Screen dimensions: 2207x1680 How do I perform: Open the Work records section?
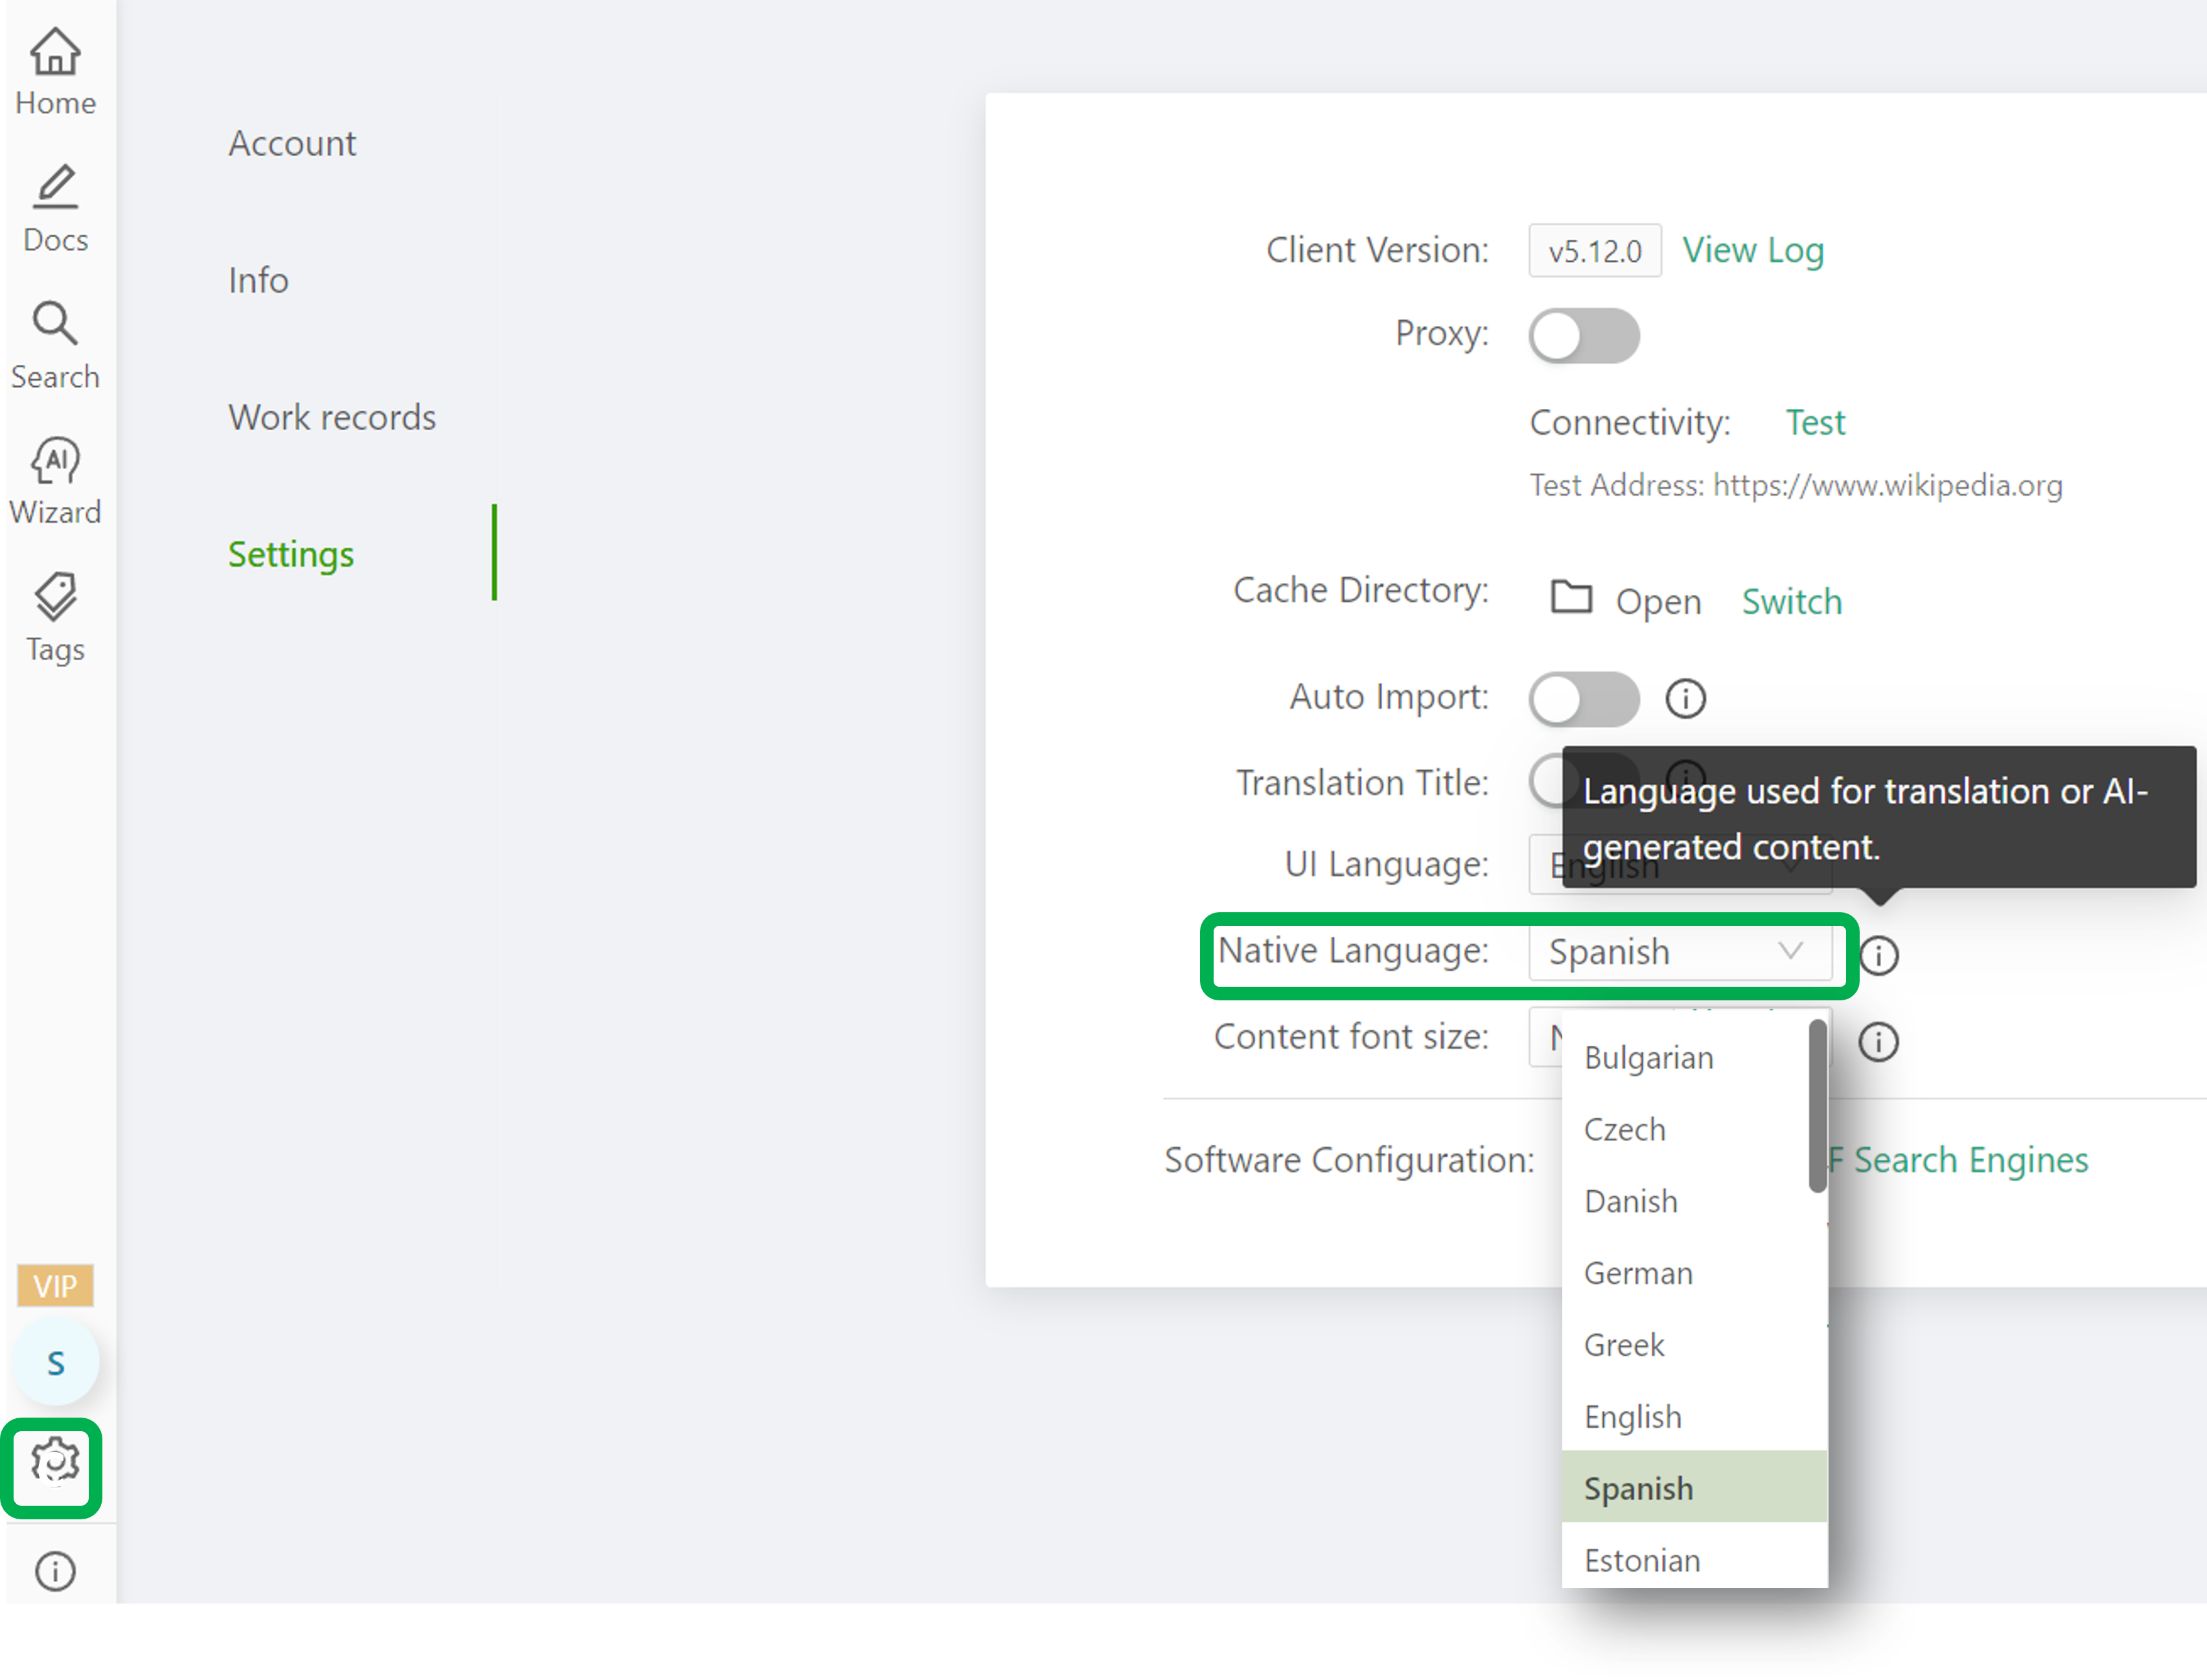pyautogui.click(x=332, y=418)
